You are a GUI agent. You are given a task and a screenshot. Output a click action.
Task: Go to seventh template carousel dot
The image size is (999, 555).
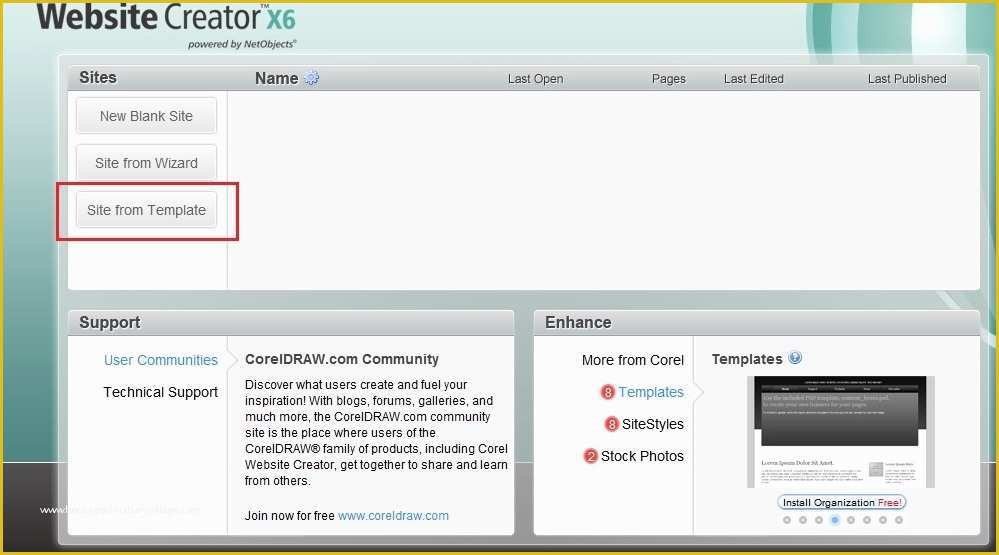tap(882, 520)
